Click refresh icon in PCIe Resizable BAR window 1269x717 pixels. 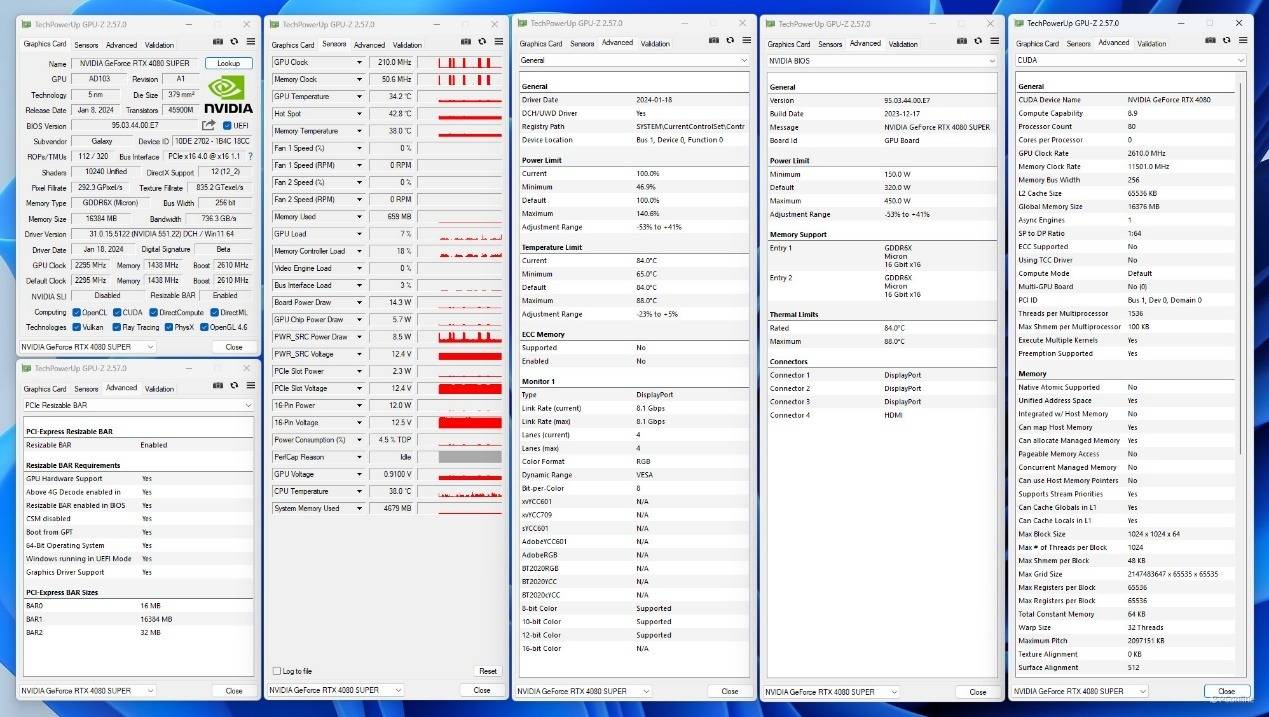pyautogui.click(x=234, y=386)
